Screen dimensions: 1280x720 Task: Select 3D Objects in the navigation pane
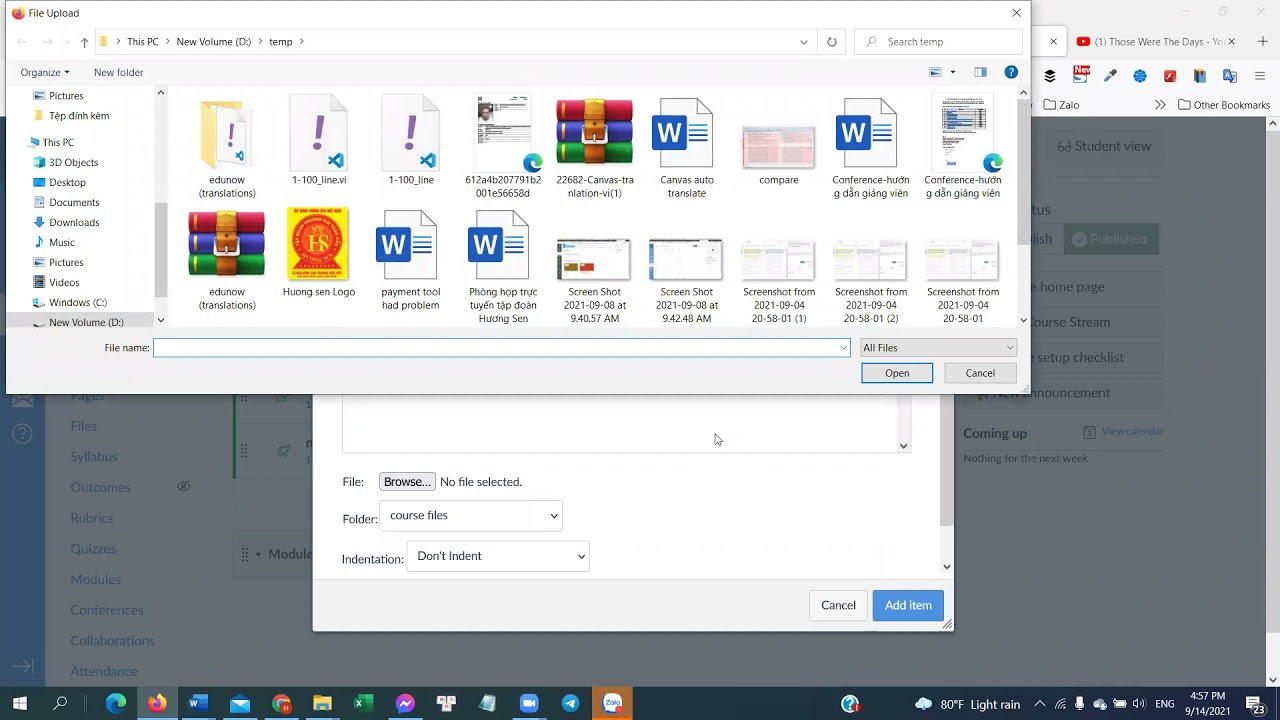pyautogui.click(x=73, y=162)
